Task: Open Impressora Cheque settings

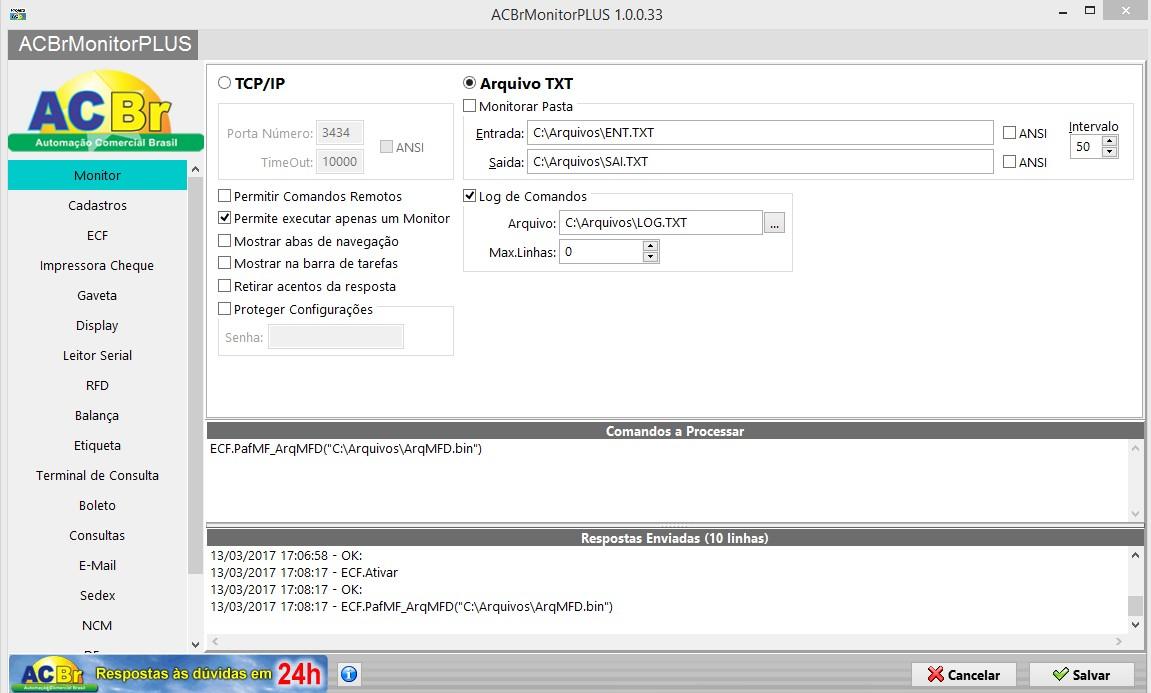Action: [97, 266]
